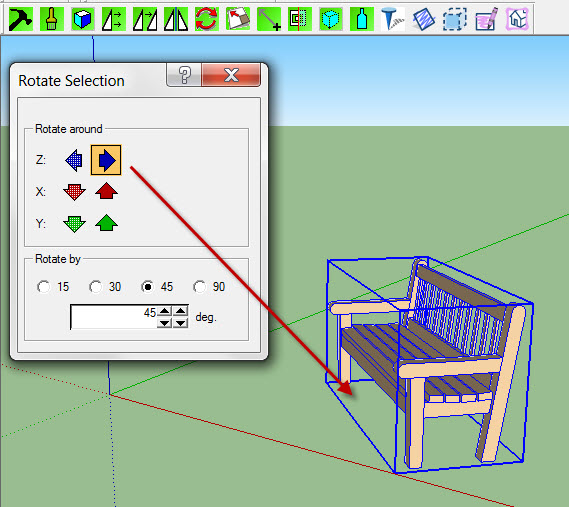Select the blue hatched plane icon

pyautogui.click(x=424, y=19)
